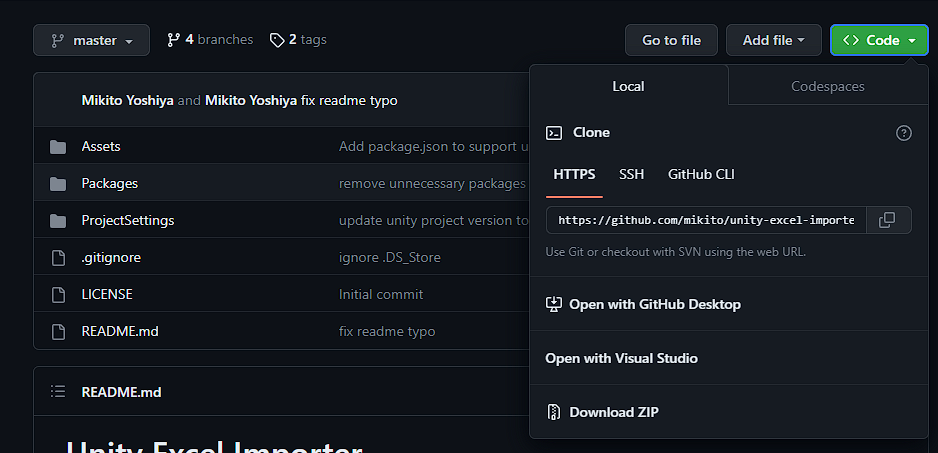
Task: Click the LICENSE file icon
Action: 58,294
